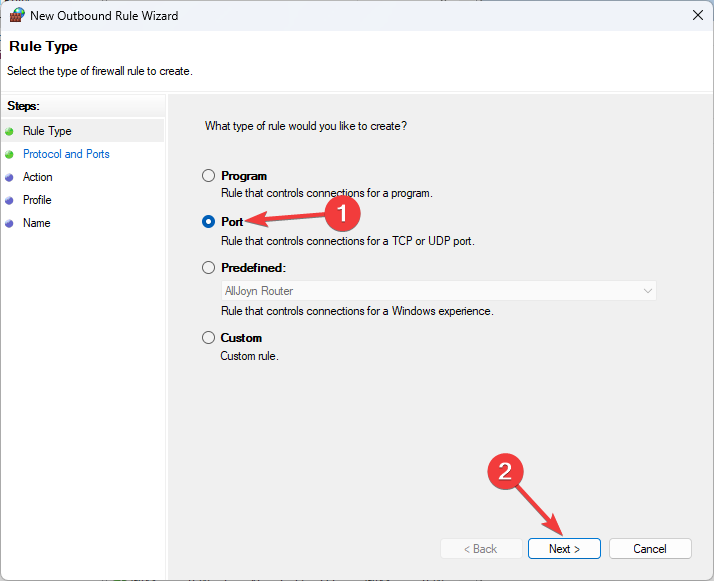Choose the Predefined rule option
The width and height of the screenshot is (714, 581).
208,268
